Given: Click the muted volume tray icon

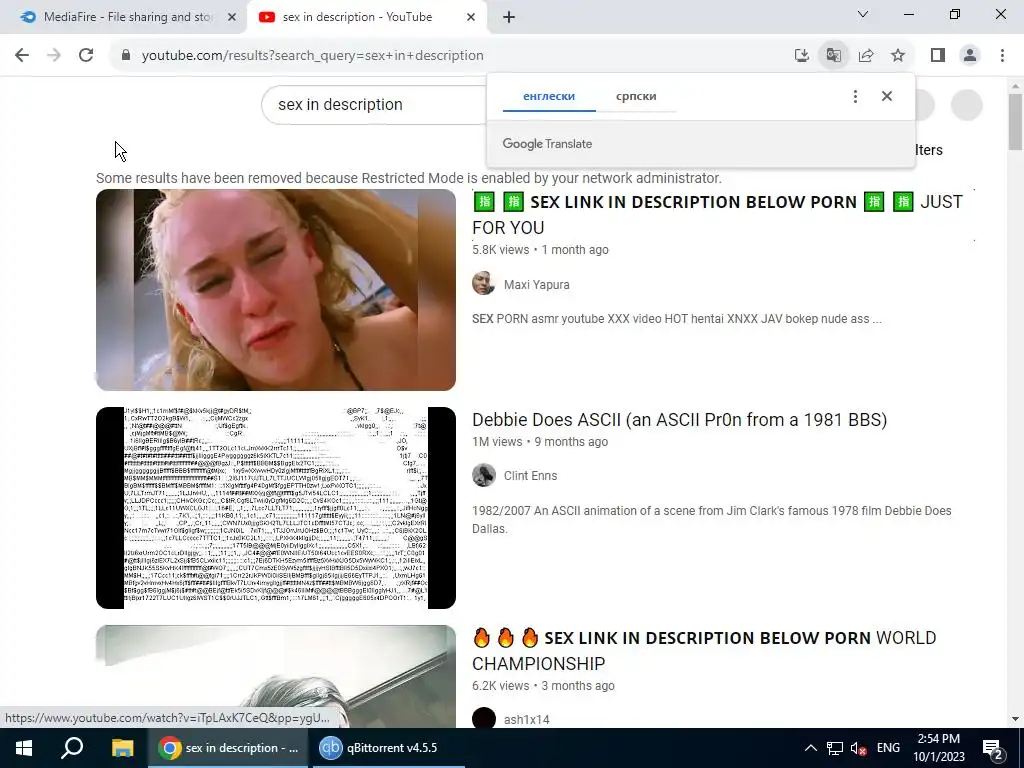Looking at the screenshot, I should tap(859, 748).
